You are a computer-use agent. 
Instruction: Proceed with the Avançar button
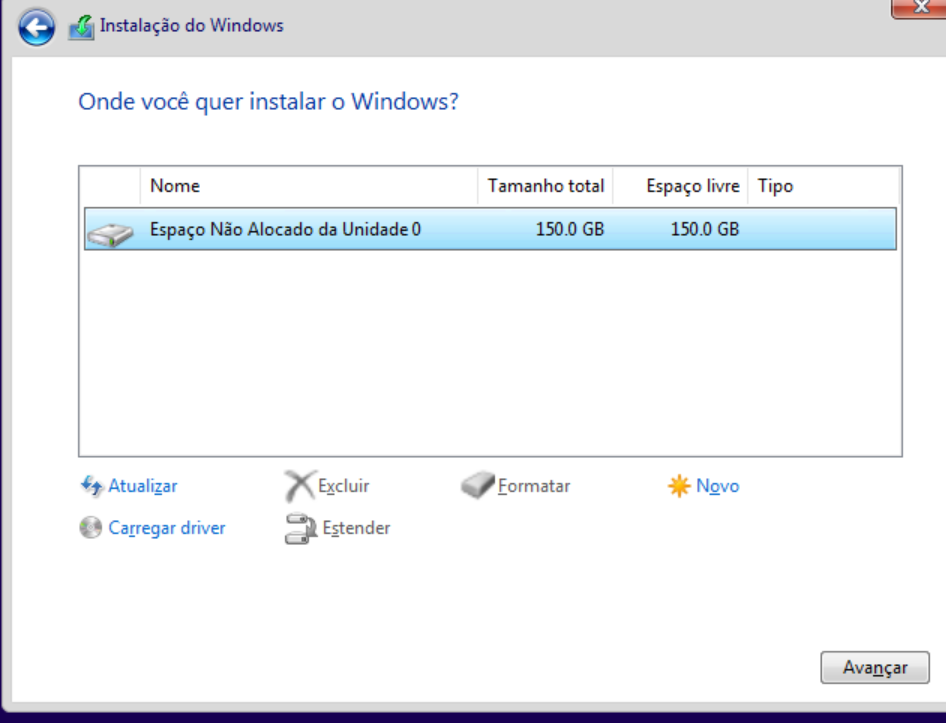coord(874,667)
